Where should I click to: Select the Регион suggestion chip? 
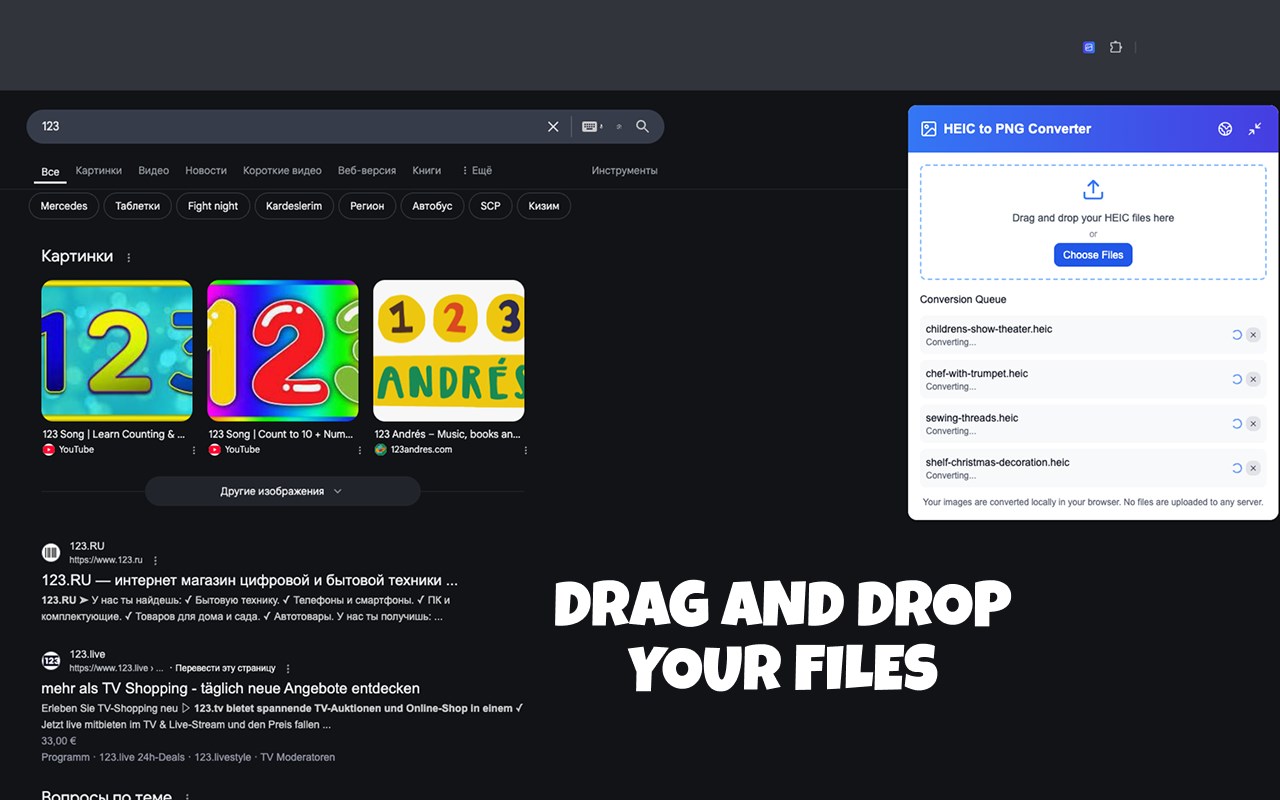tap(367, 206)
